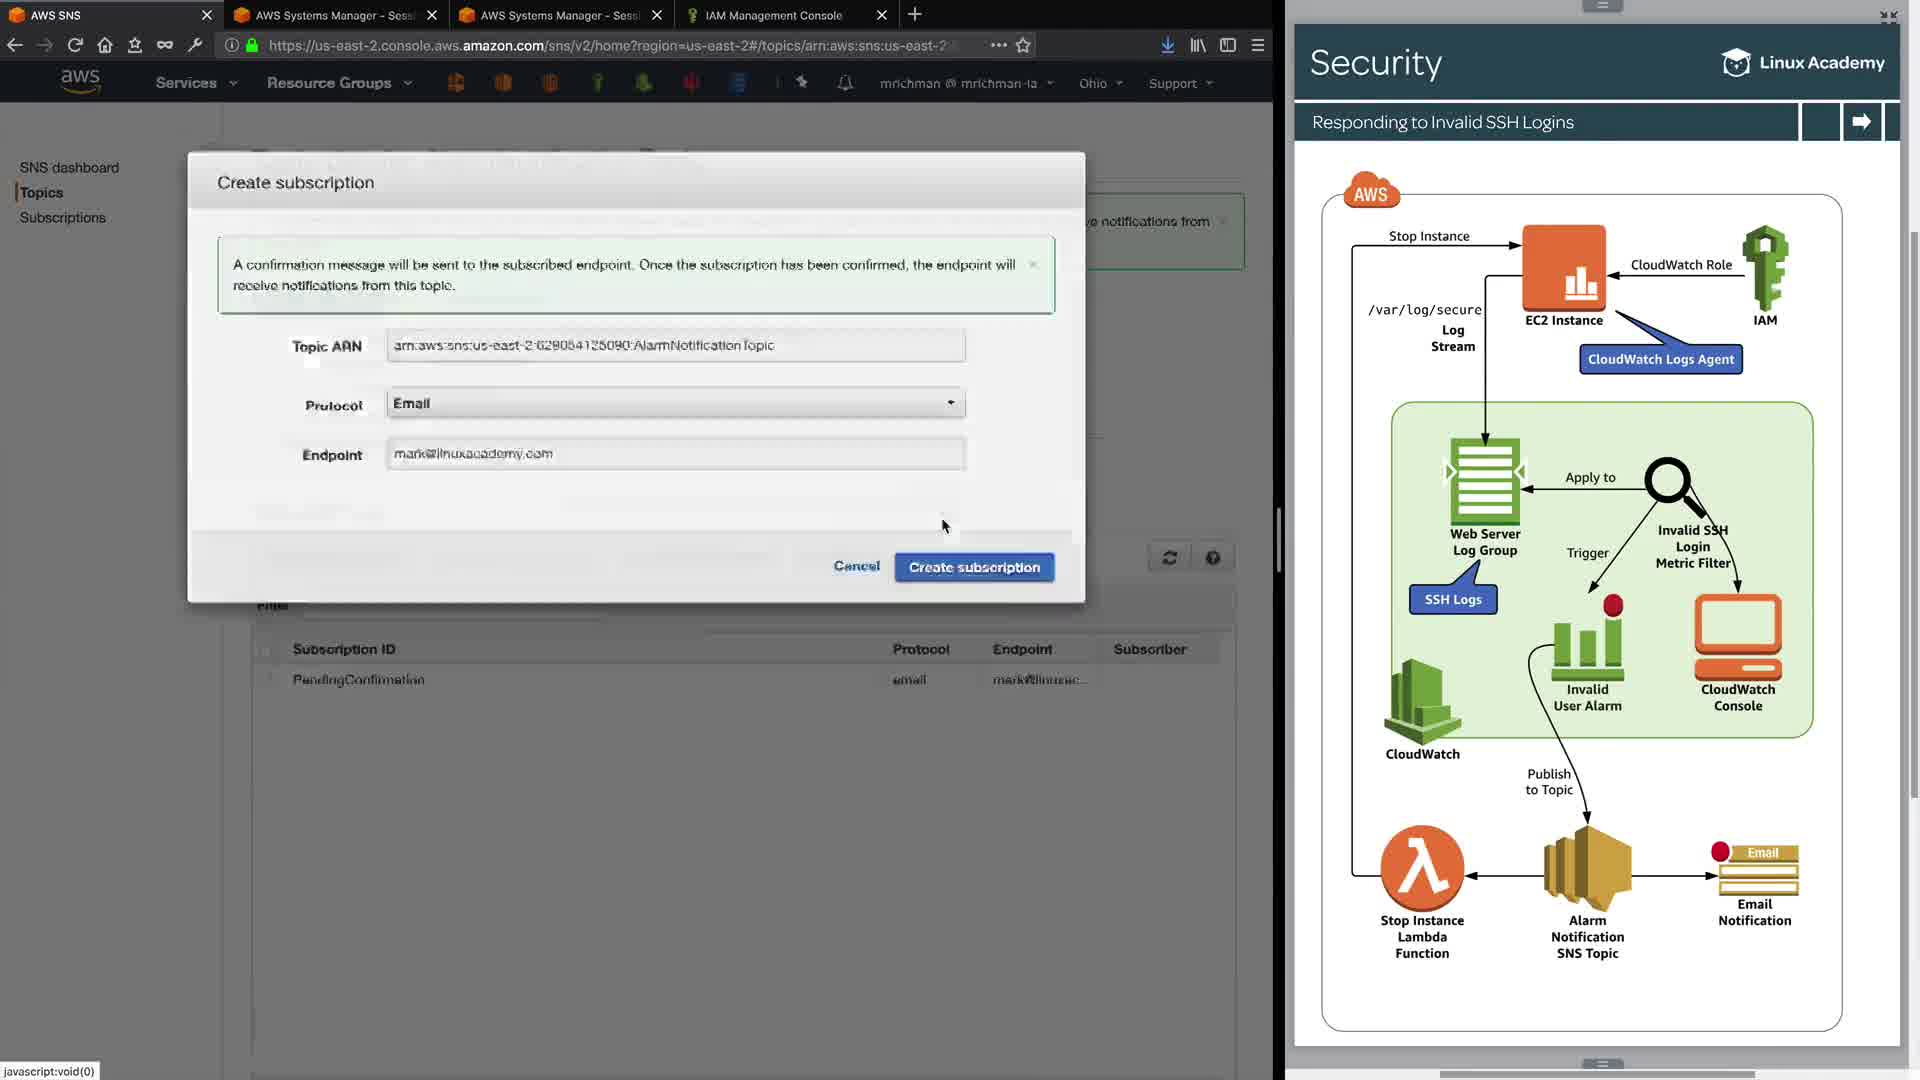1920x1080 pixels.
Task: Toggle the select-all checkbox in table header
Action: coord(266,650)
